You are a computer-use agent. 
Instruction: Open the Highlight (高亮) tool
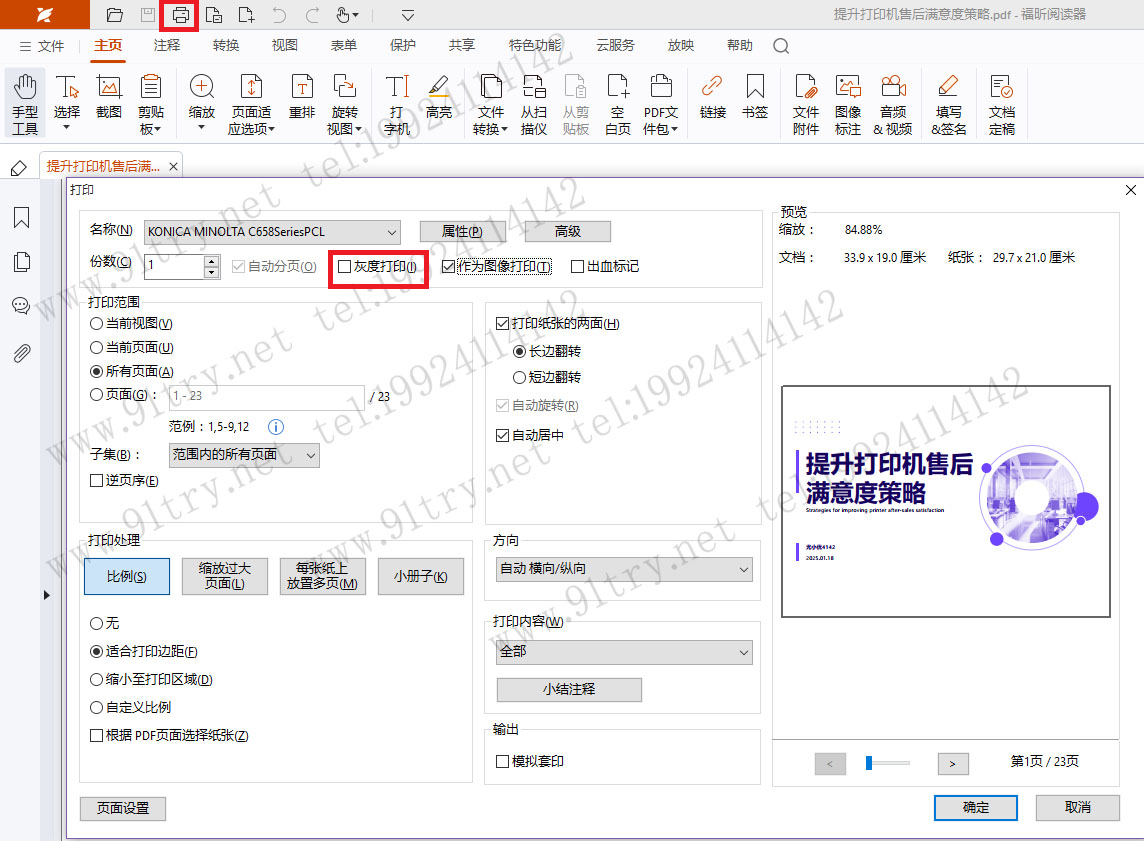440,100
